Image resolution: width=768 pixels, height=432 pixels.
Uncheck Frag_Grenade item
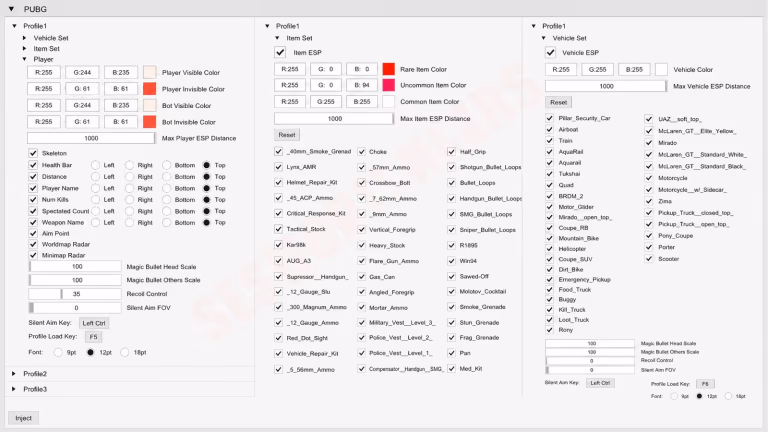click(x=451, y=337)
